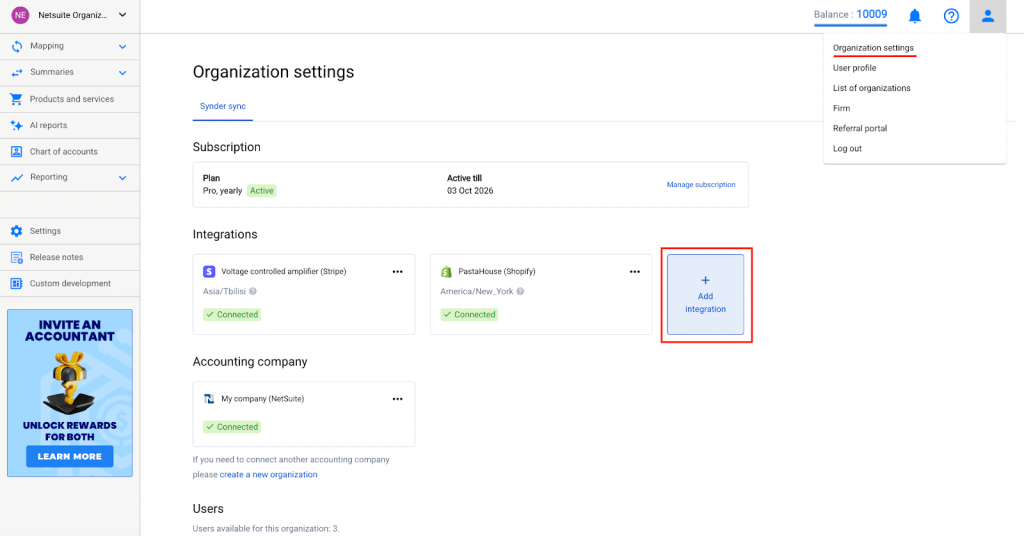Select the Synder sync tab
1024x536 pixels.
[222, 106]
